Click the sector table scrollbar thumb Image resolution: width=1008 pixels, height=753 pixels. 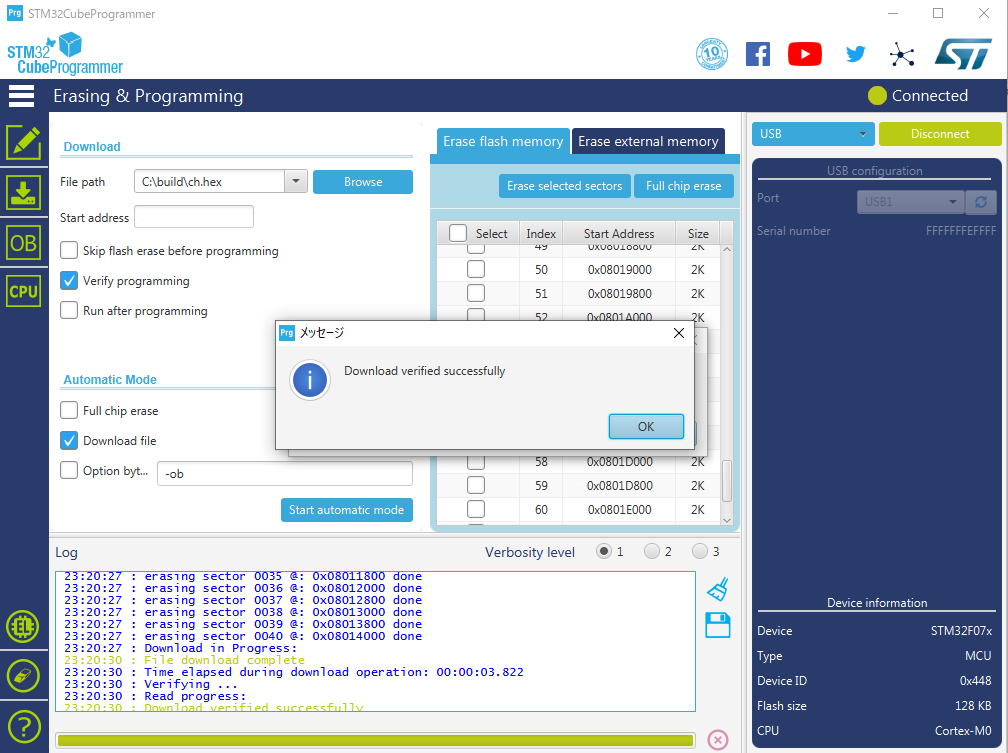[727, 481]
